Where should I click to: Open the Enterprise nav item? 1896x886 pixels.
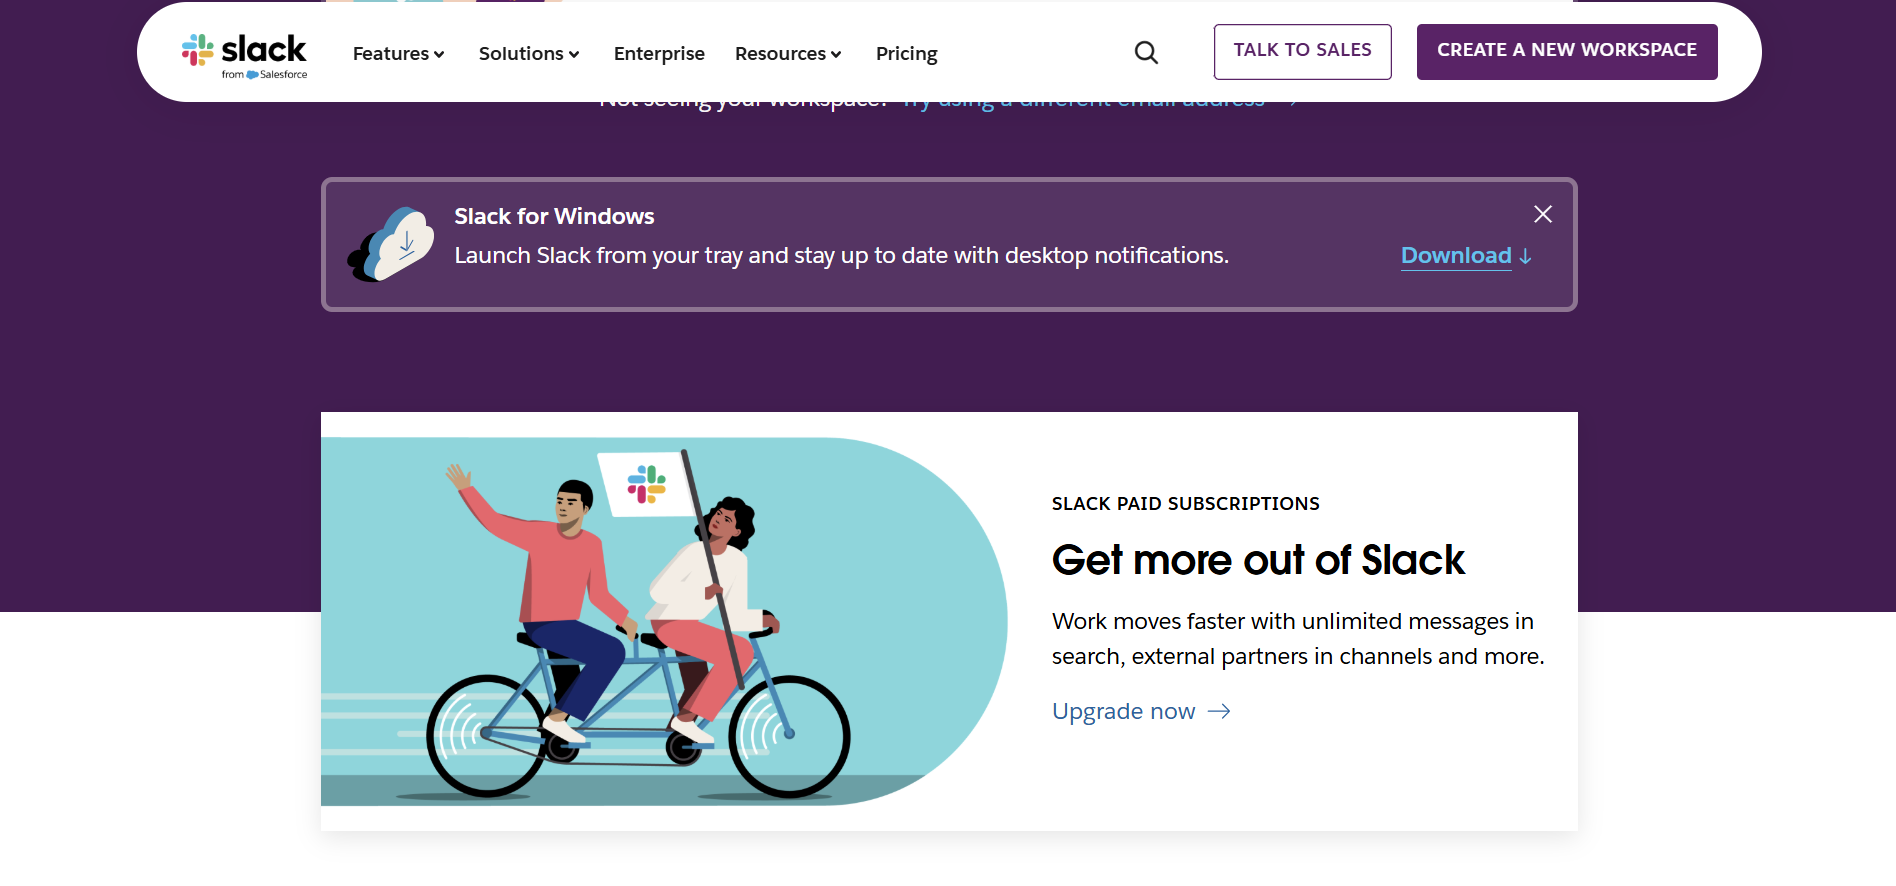coord(659,54)
